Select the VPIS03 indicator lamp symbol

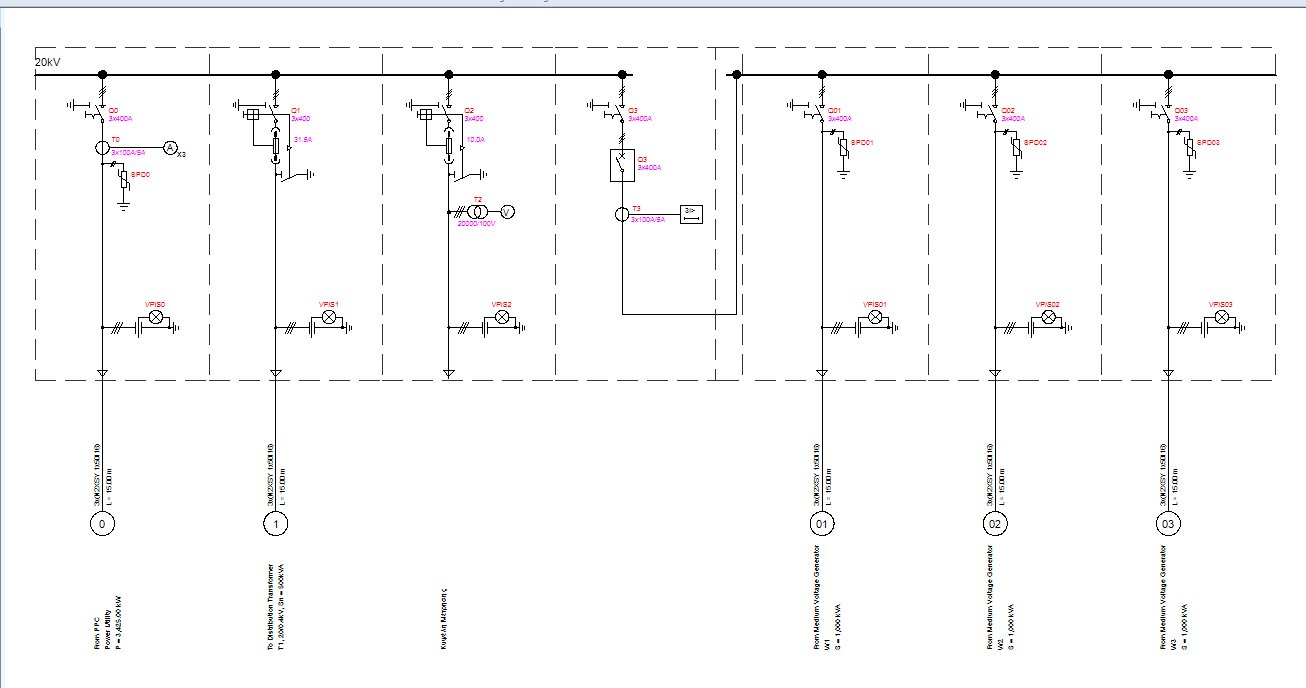point(1222,317)
